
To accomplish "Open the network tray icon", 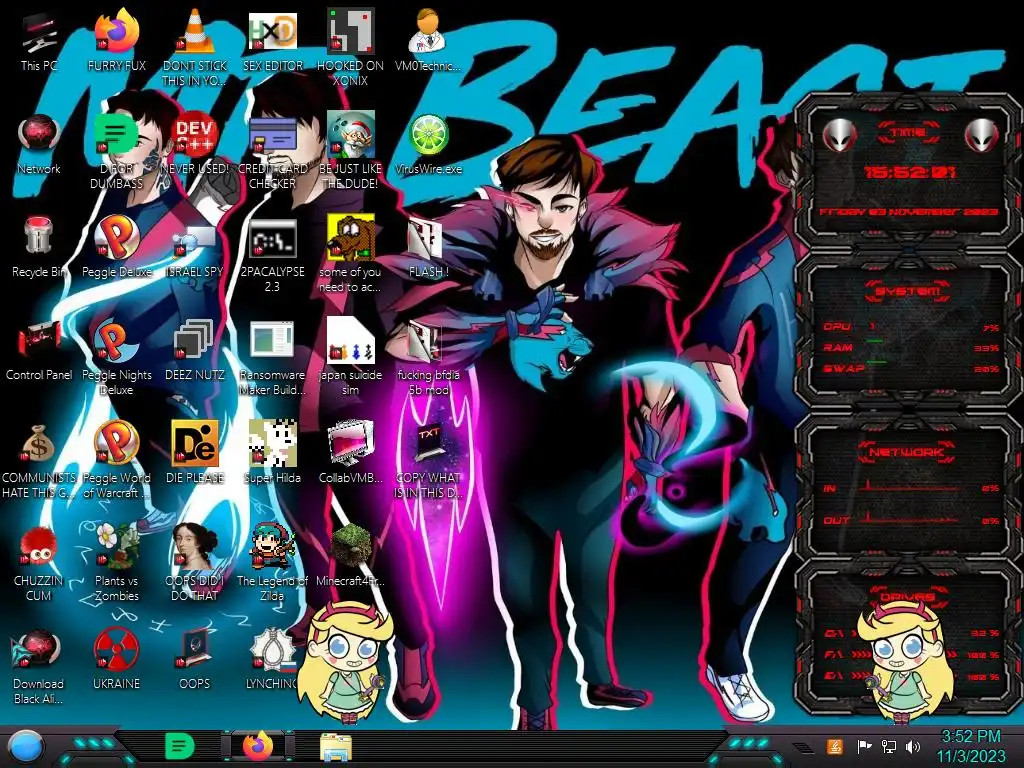I will pos(888,746).
